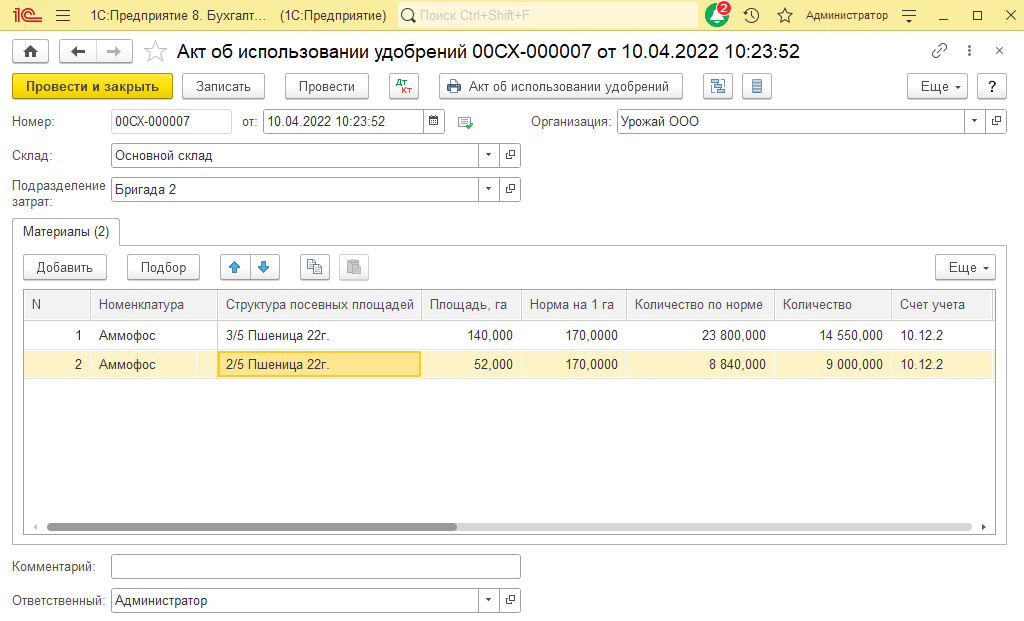Click the Комментарий input field
Screen dimensions: 1024x621
[x=315, y=567]
